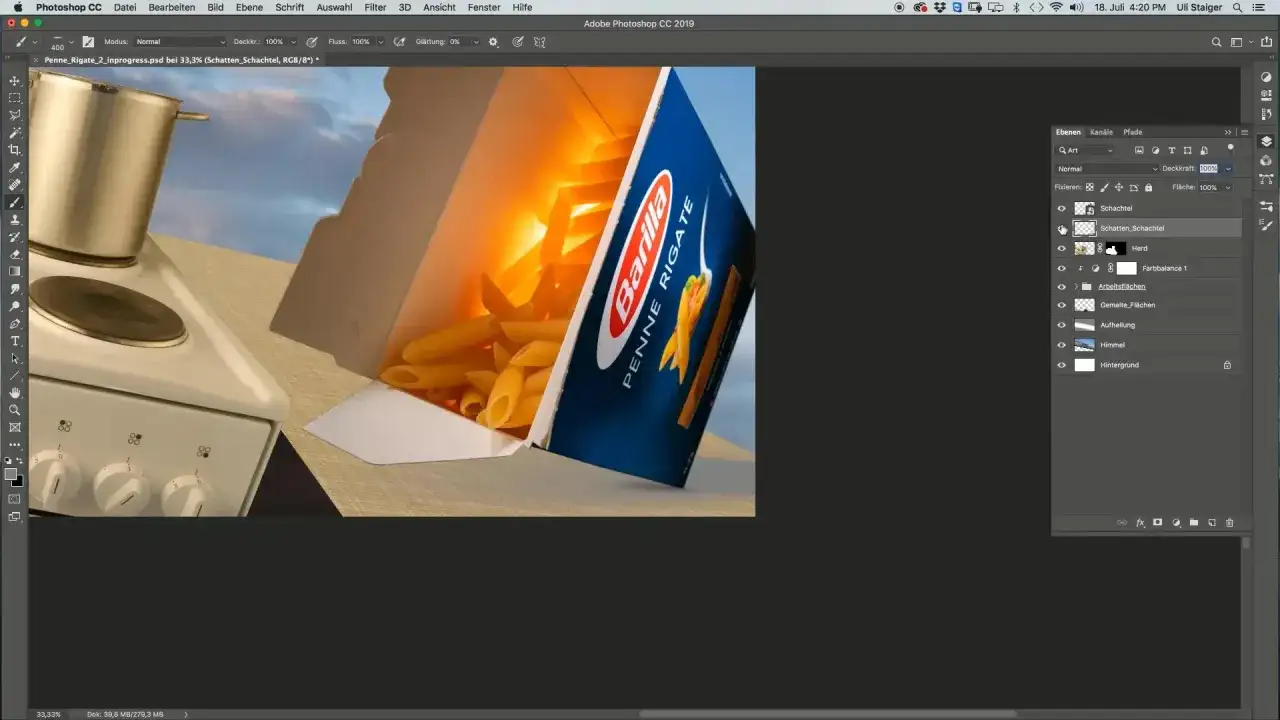
Task: Open the adjustment layer icon at panel bottom
Action: (x=1176, y=522)
